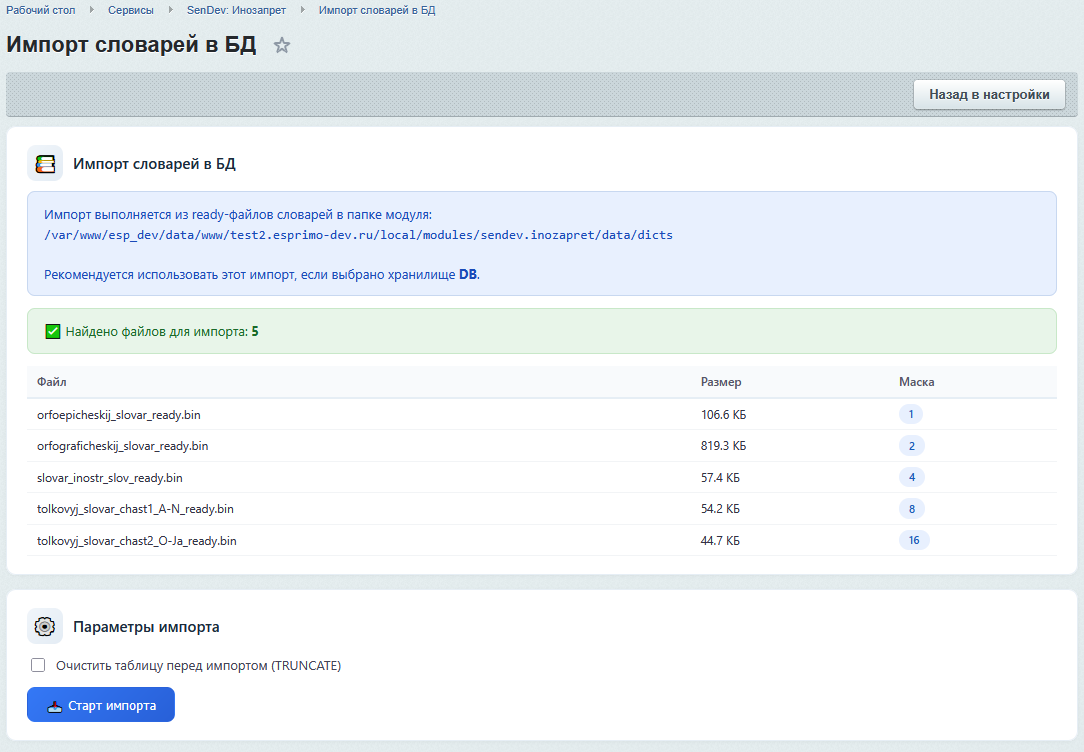Click mask badge 1
This screenshot has height=752, width=1084.
tap(910, 414)
